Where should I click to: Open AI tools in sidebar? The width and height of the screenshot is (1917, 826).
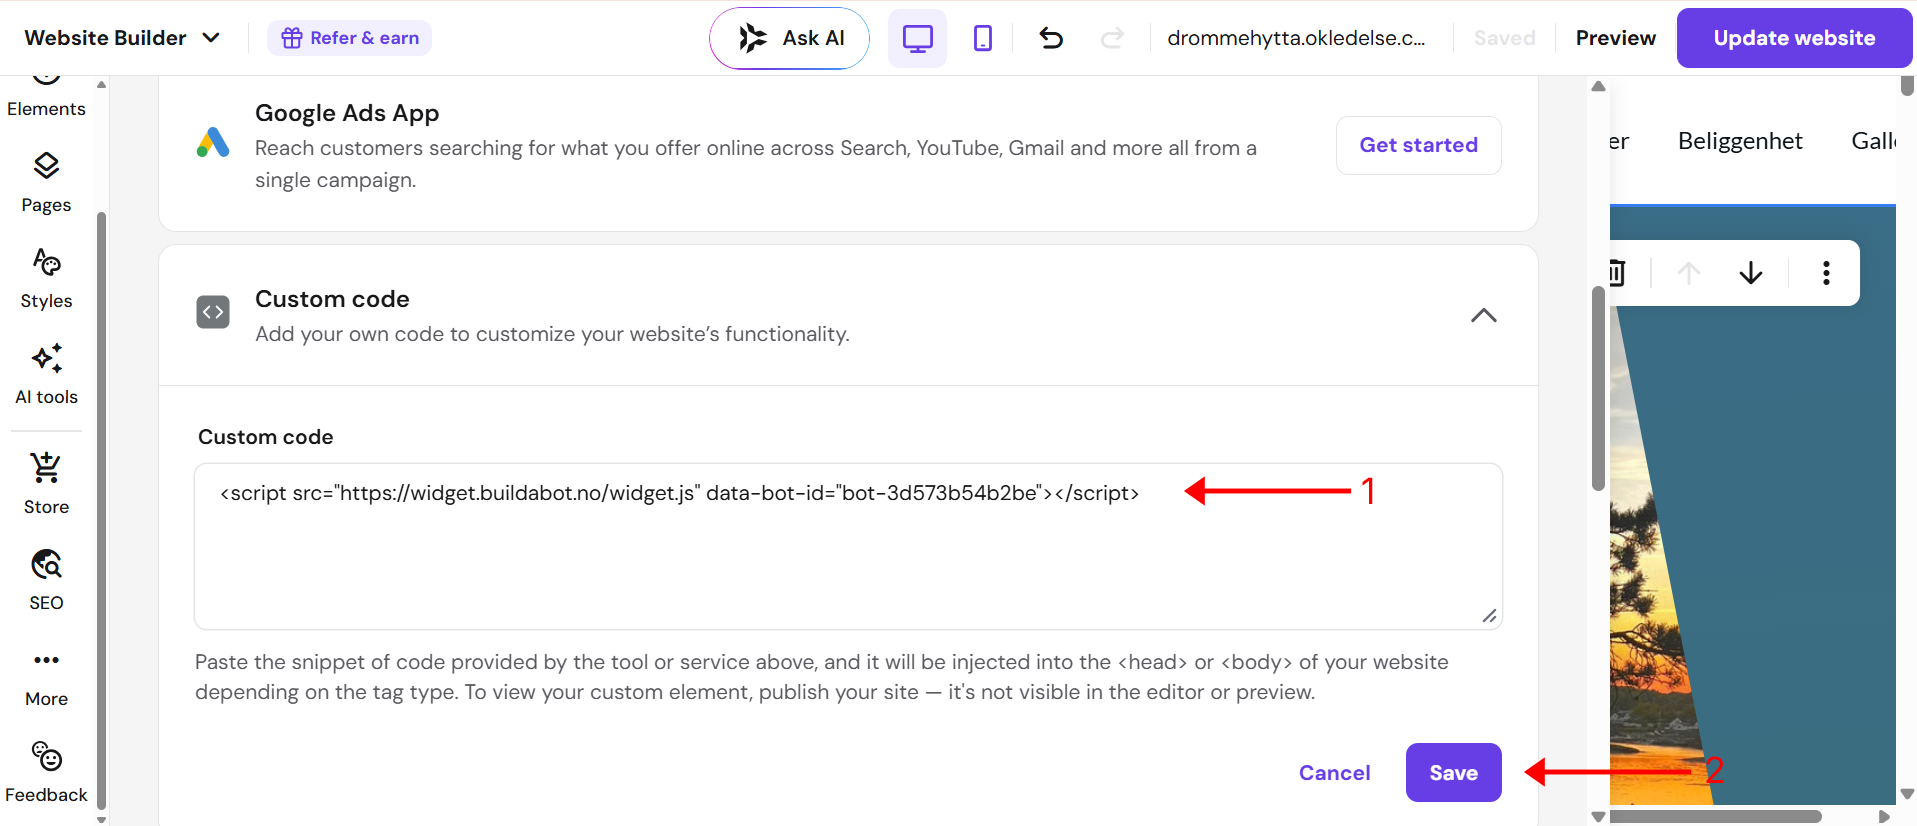[x=46, y=376]
